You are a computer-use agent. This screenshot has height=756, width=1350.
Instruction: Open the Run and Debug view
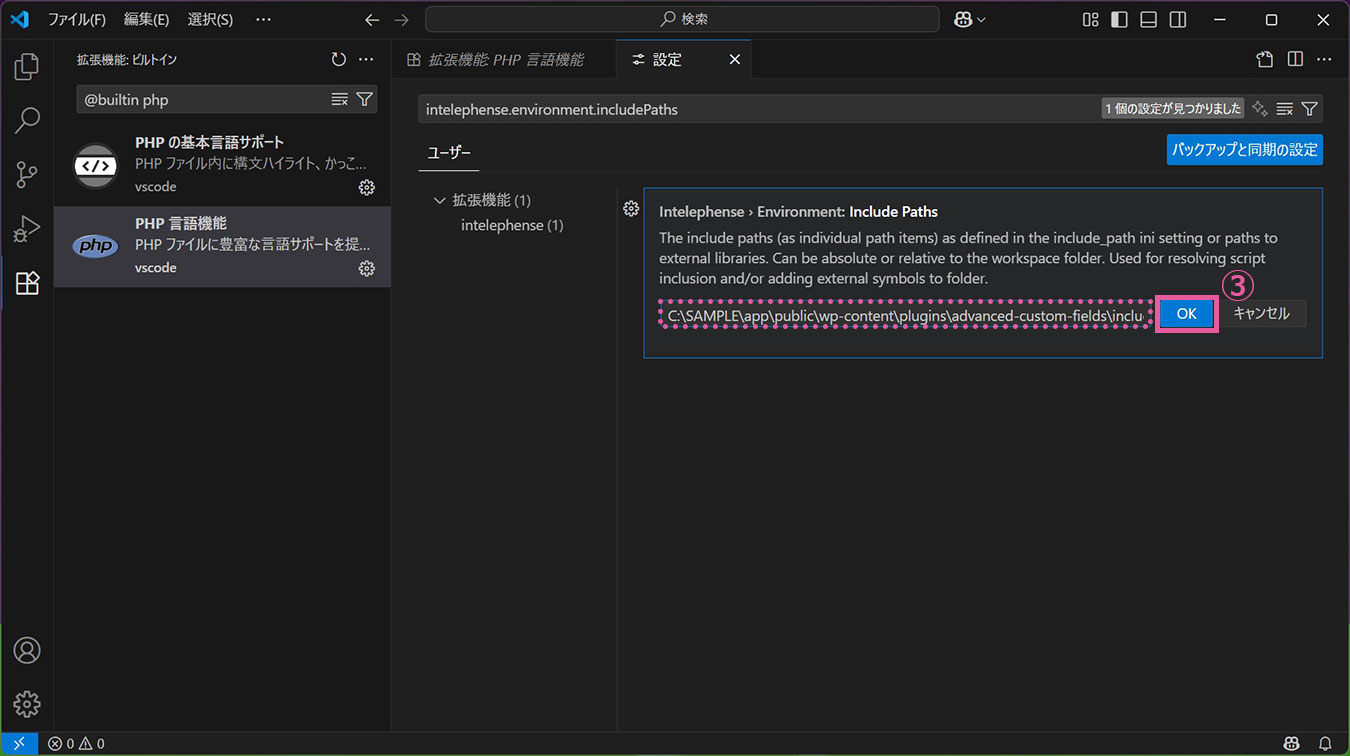pos(27,229)
